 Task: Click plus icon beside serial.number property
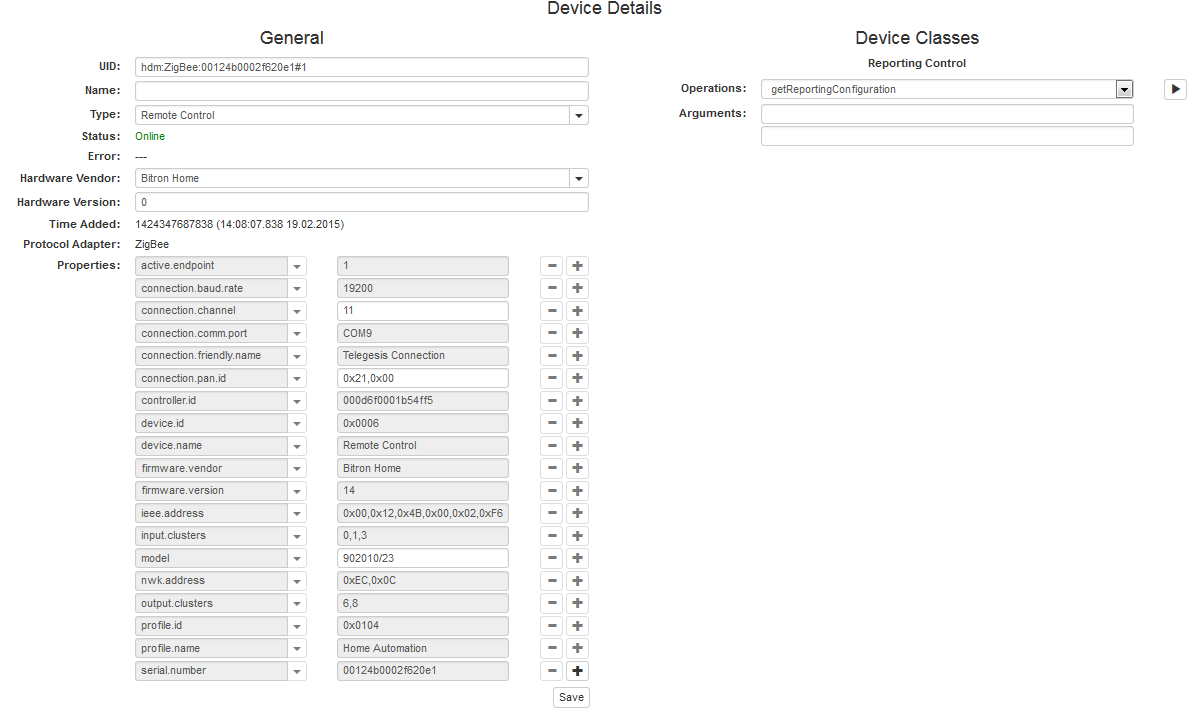[577, 671]
